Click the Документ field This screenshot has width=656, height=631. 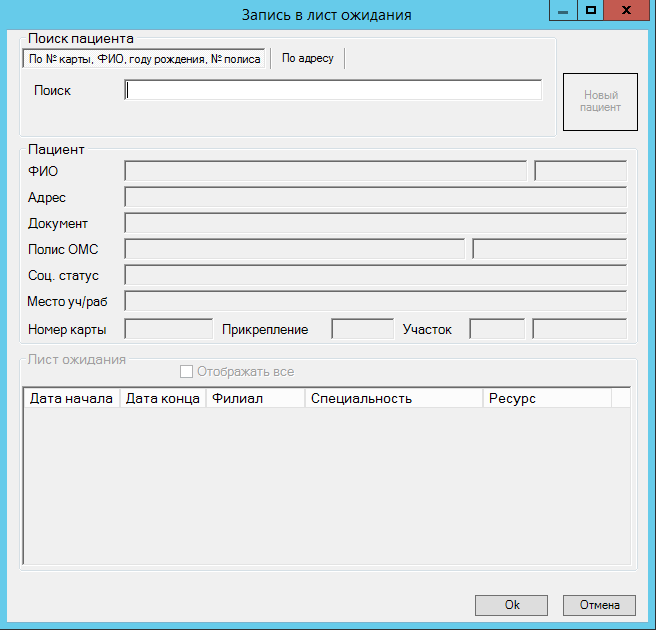[x=375, y=224]
